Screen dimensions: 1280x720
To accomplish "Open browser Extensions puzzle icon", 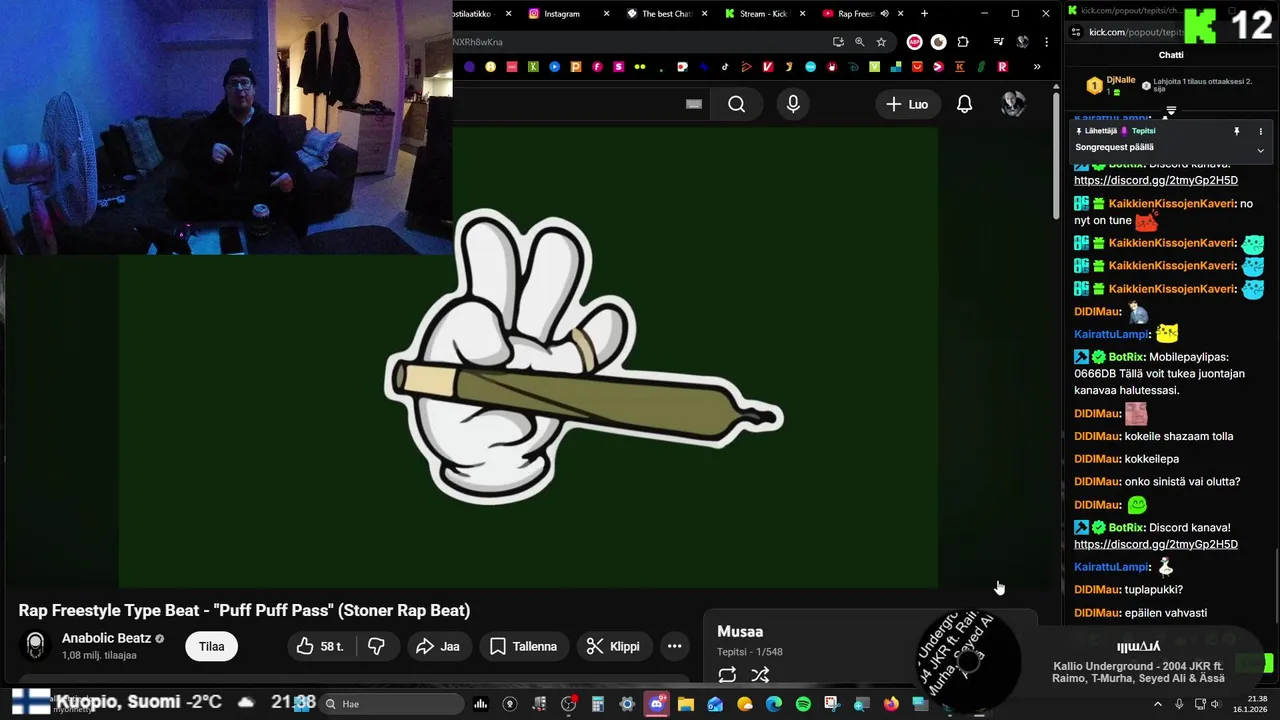I will click(963, 42).
